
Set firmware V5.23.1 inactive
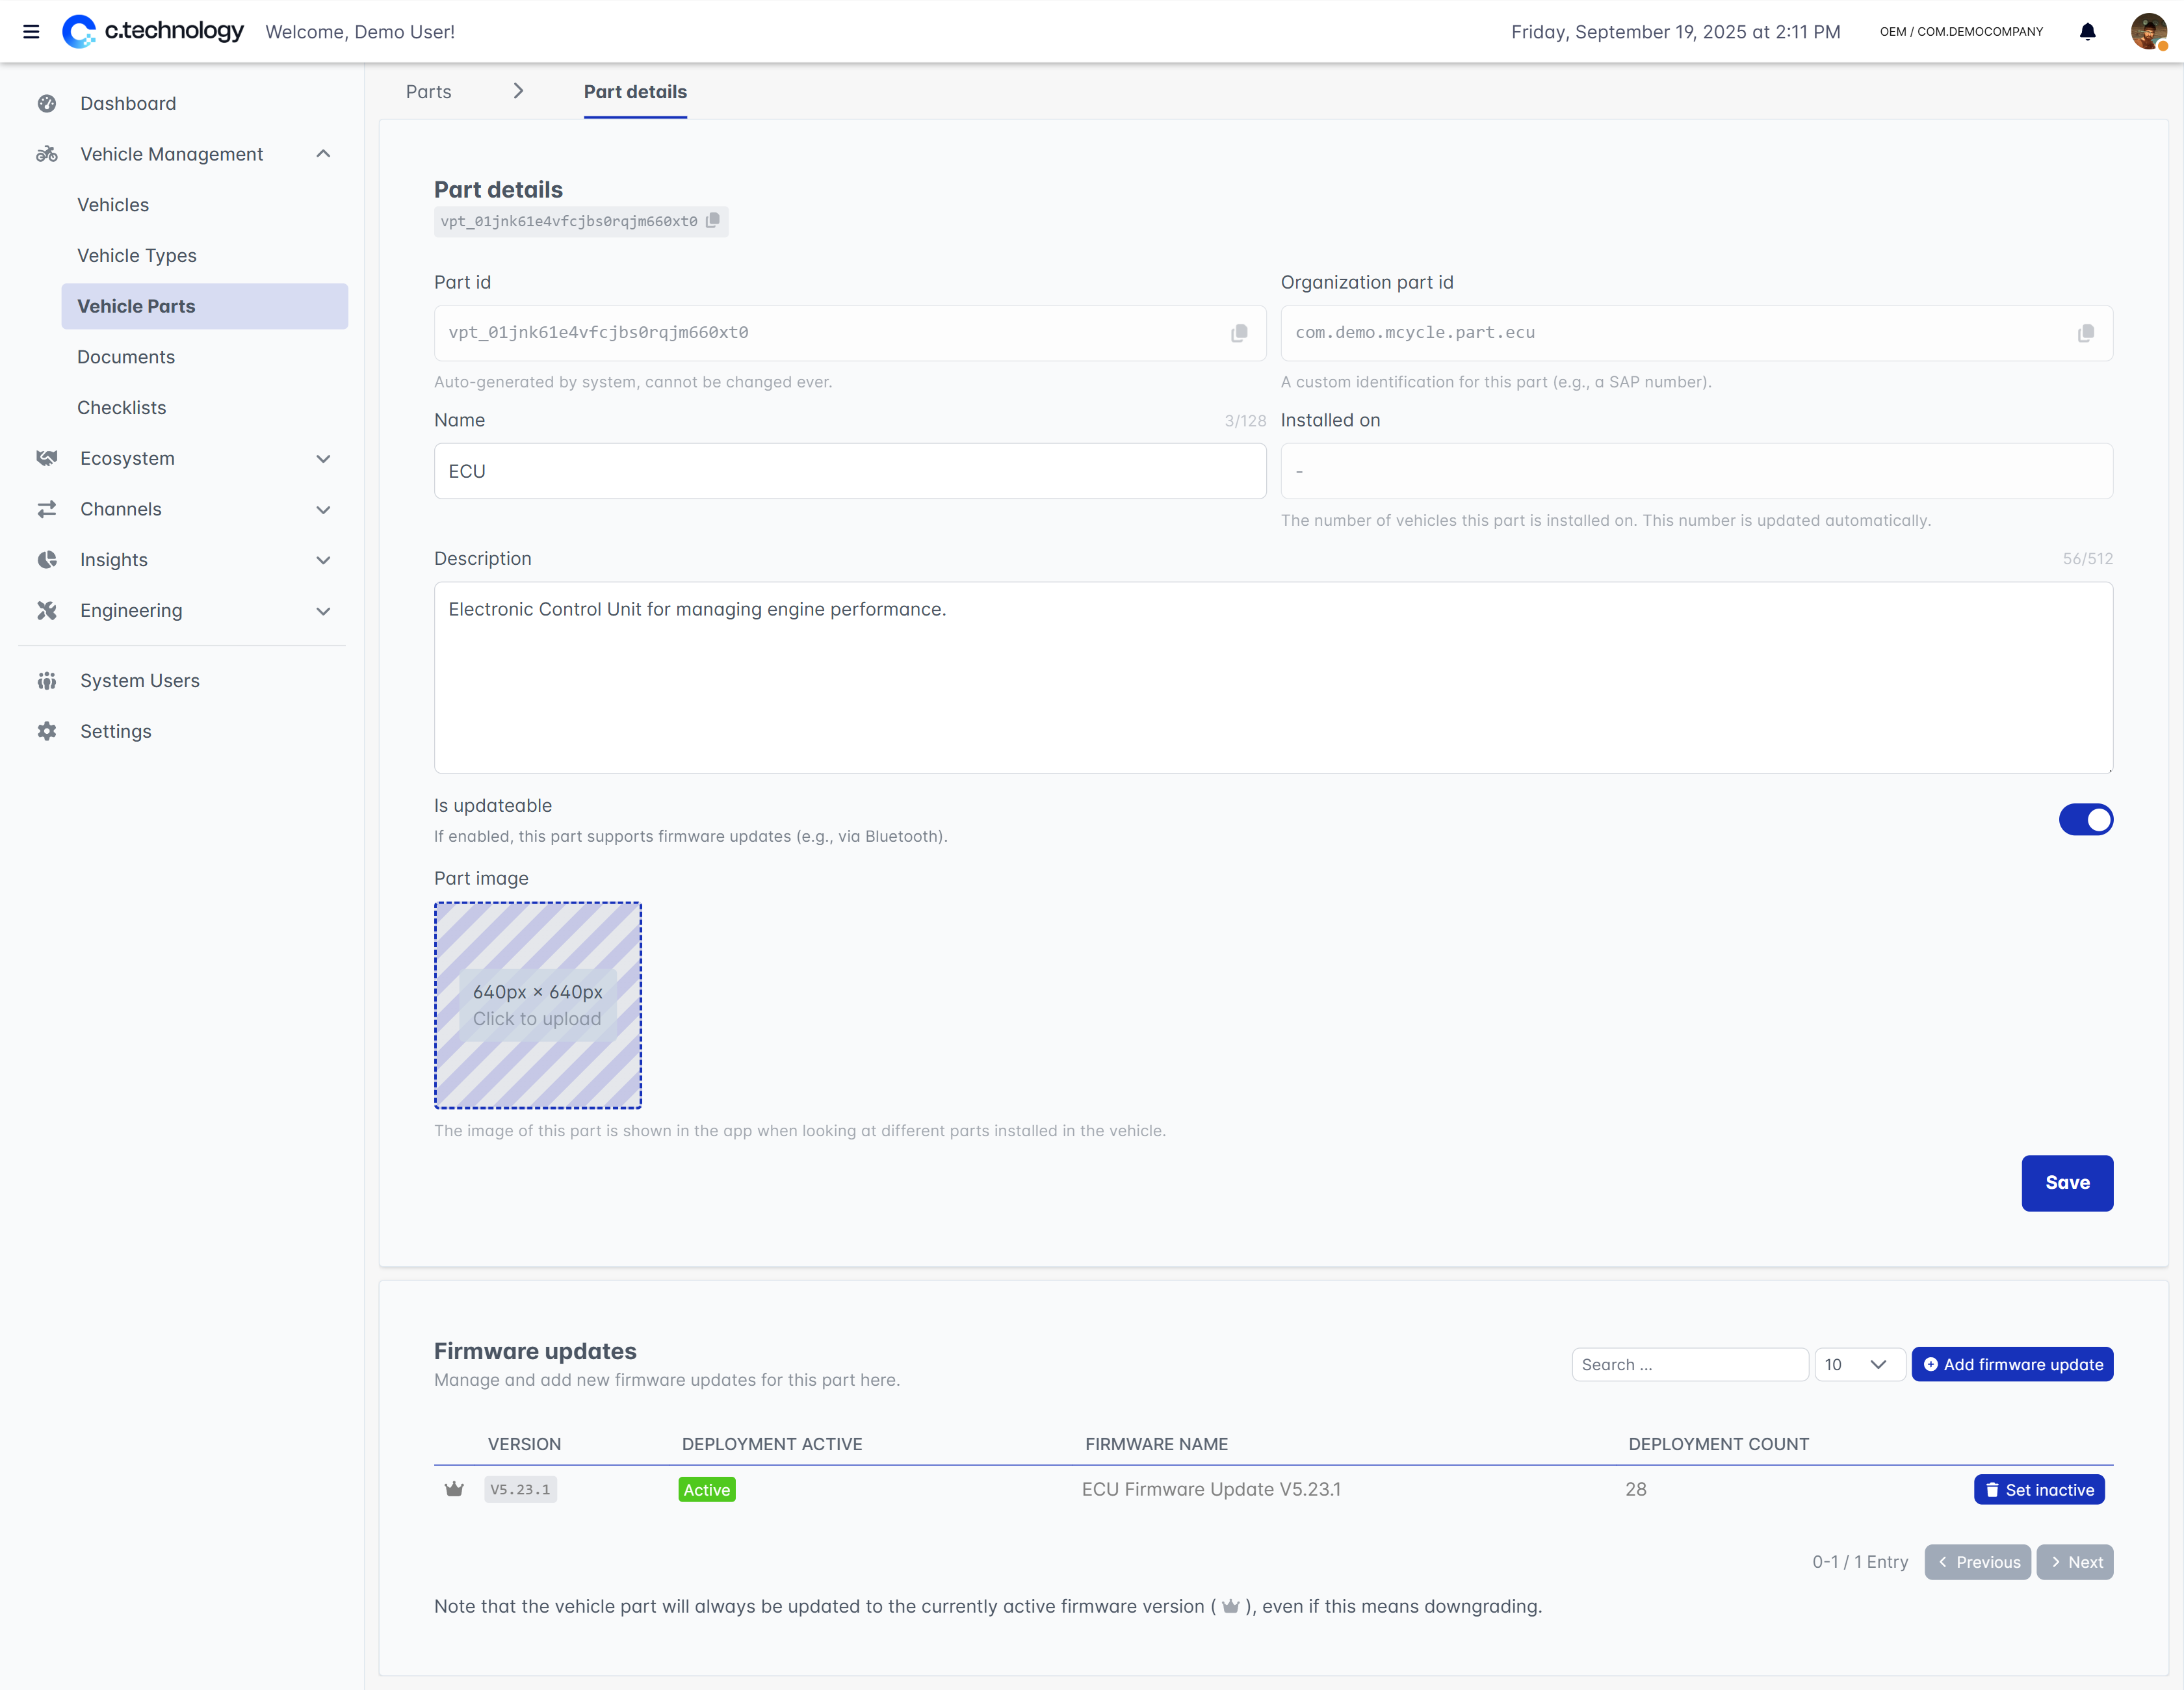click(x=2039, y=1489)
